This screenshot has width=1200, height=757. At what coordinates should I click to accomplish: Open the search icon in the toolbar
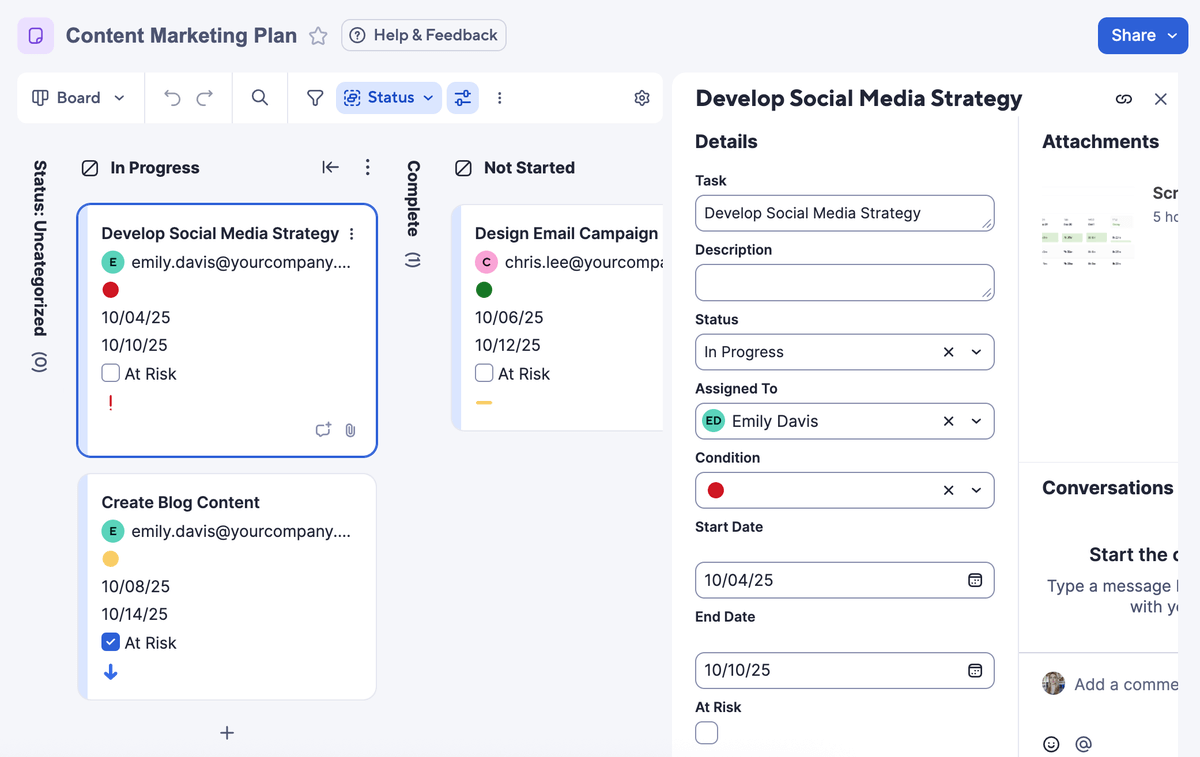tap(259, 97)
